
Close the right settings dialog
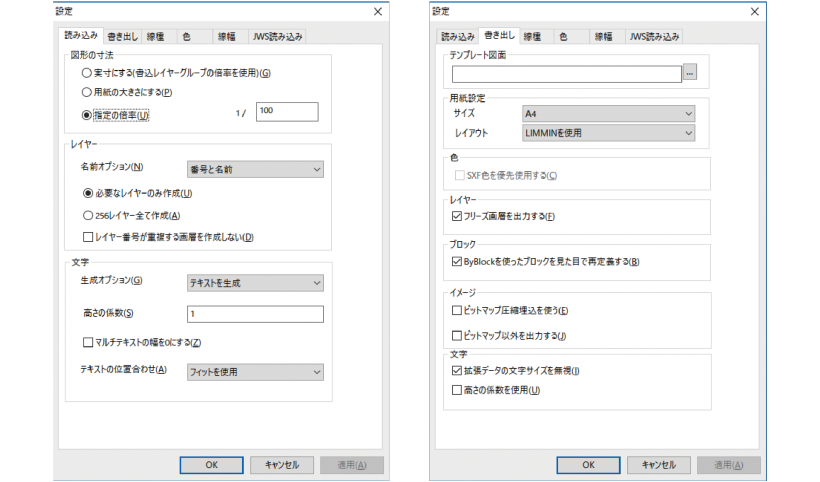click(755, 12)
